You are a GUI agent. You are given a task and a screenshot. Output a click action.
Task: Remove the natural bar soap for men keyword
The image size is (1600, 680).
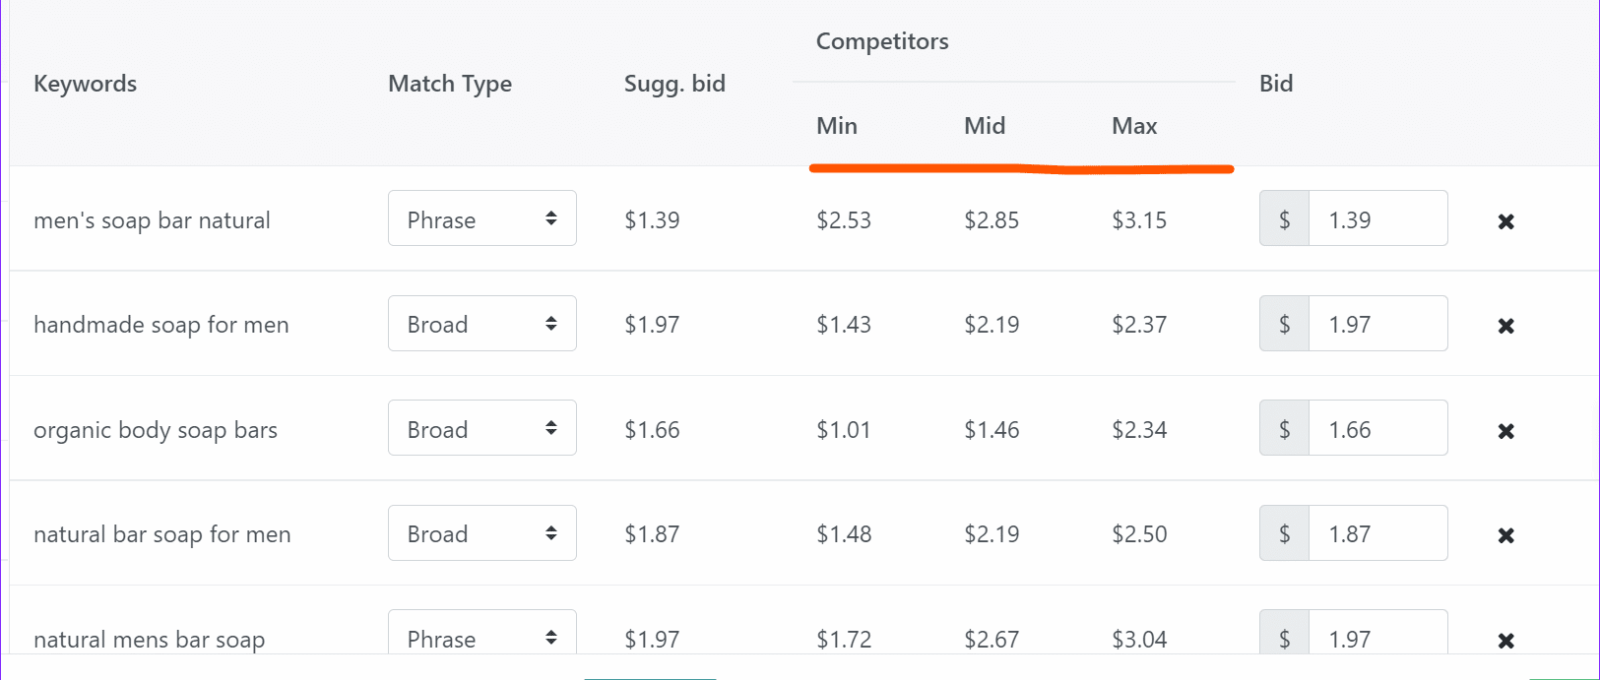click(x=1506, y=536)
